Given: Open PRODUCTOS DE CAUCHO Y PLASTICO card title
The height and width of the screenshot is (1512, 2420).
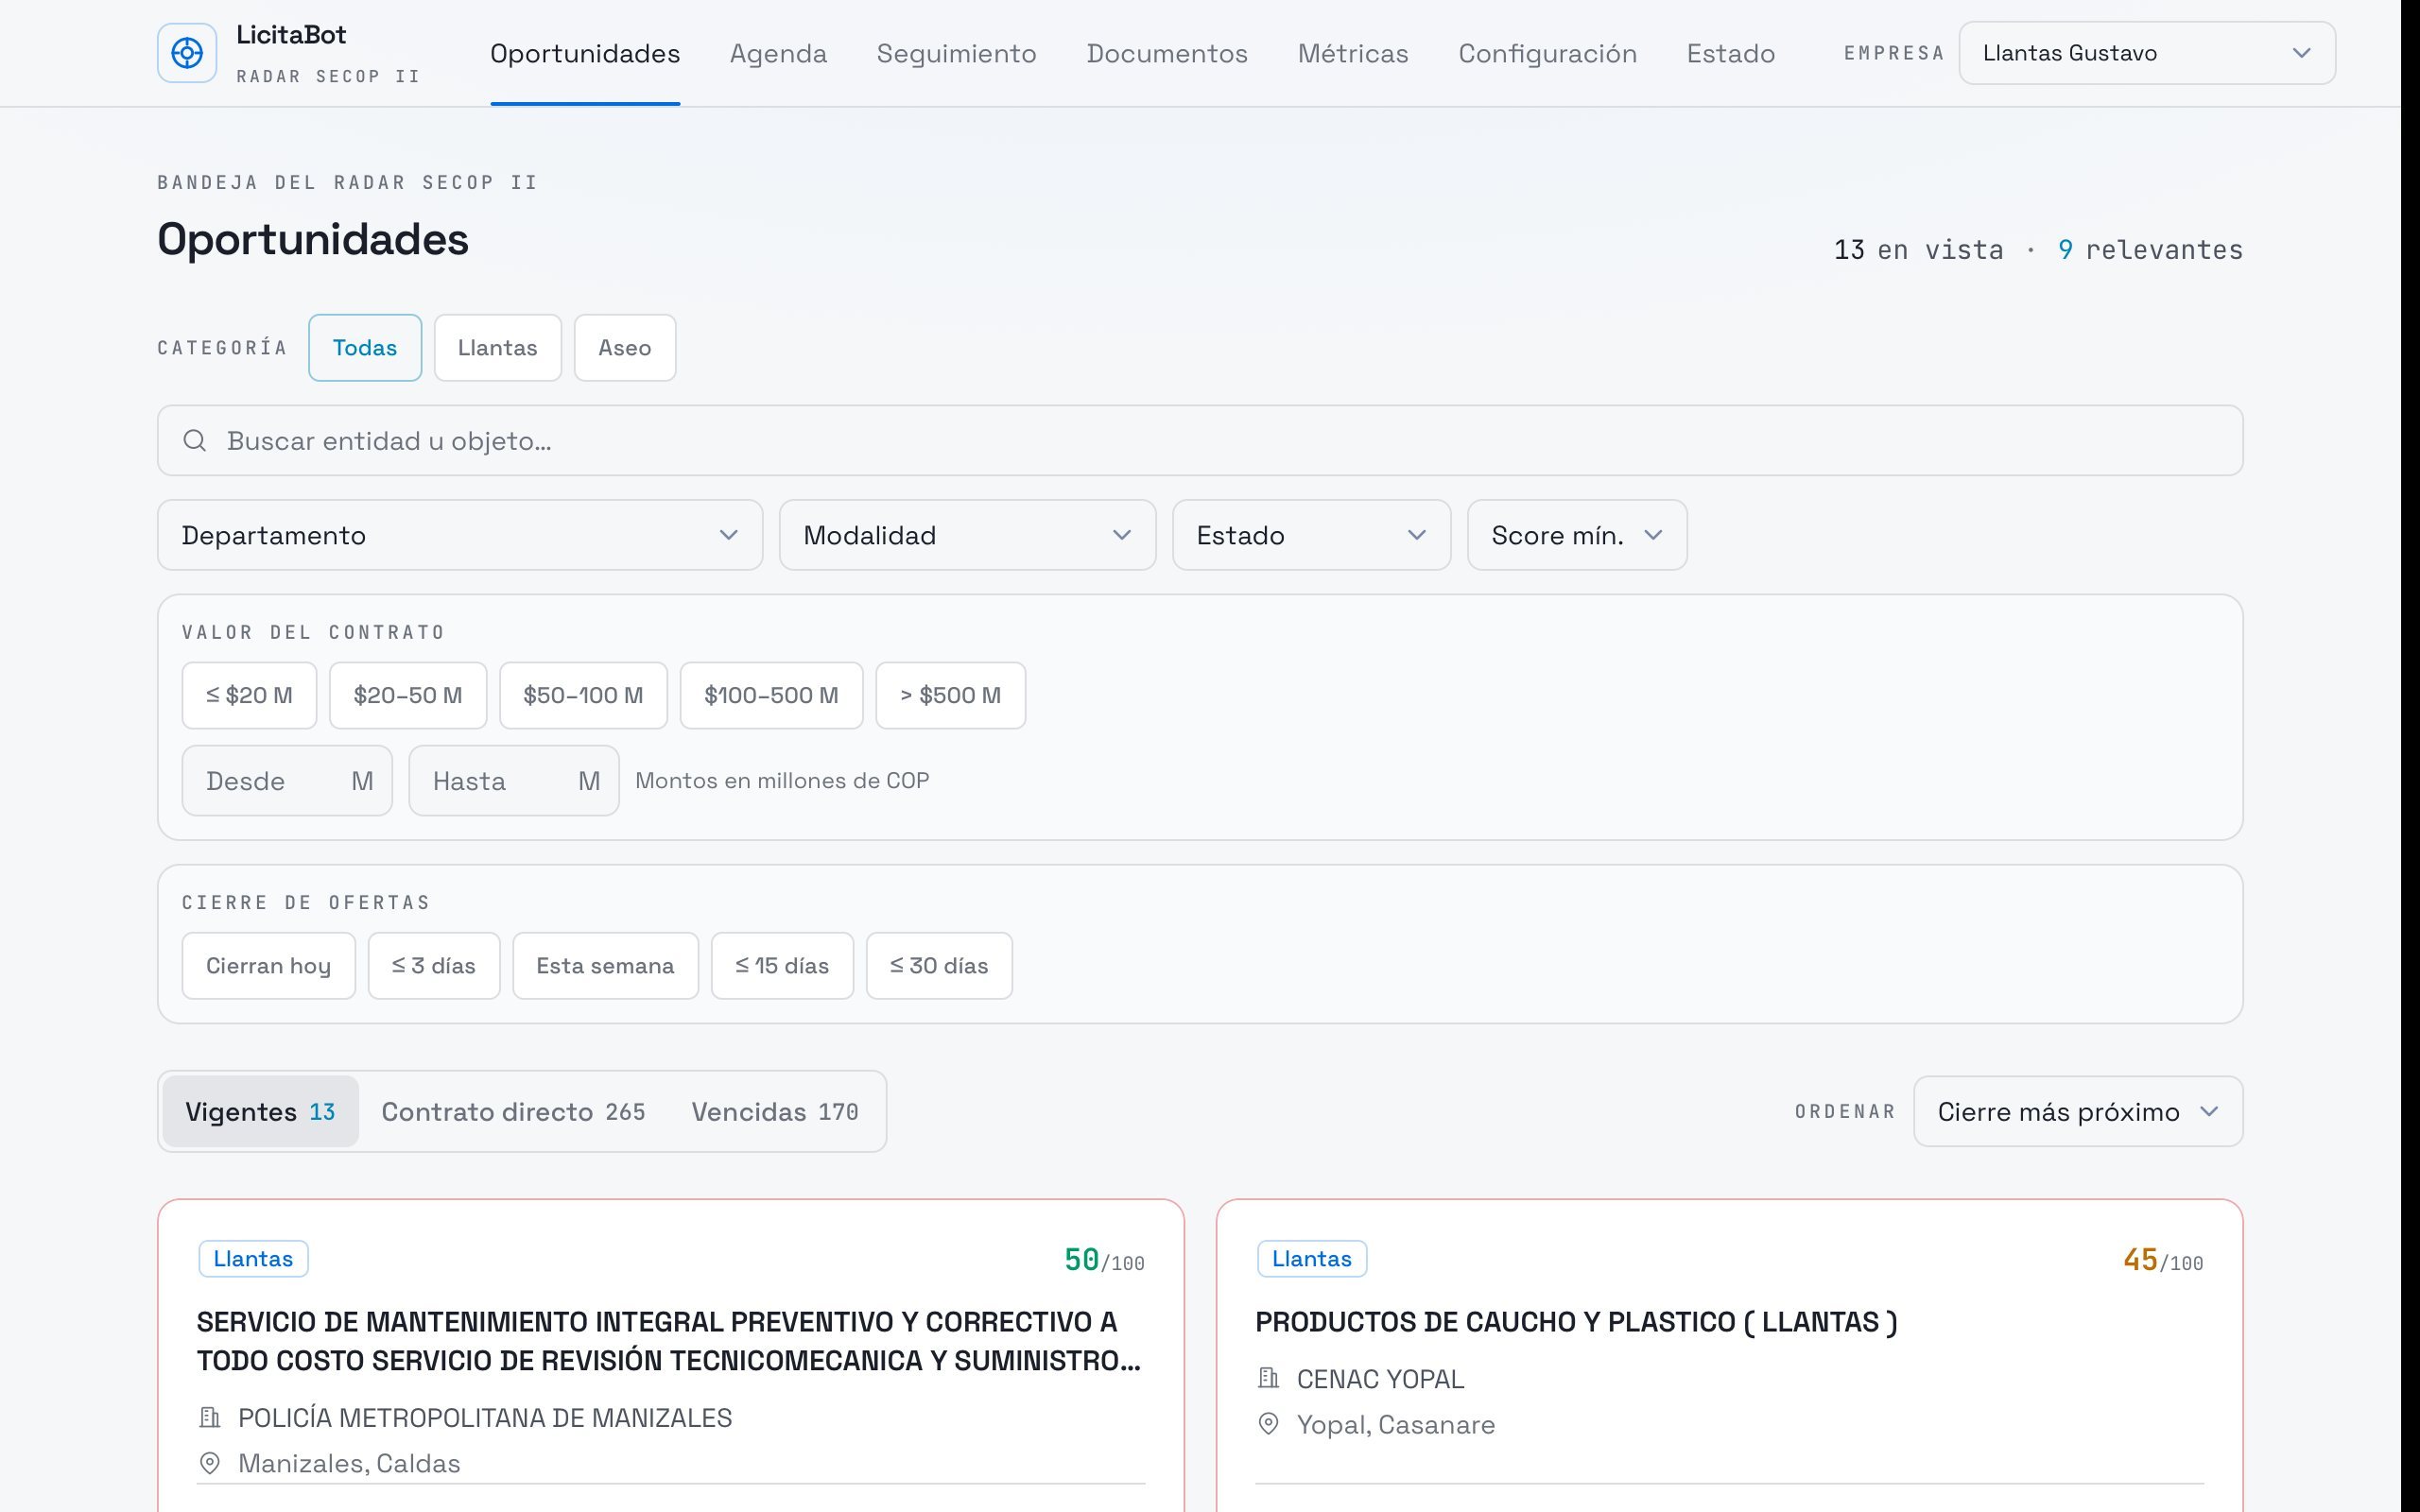Looking at the screenshot, I should tap(1576, 1322).
